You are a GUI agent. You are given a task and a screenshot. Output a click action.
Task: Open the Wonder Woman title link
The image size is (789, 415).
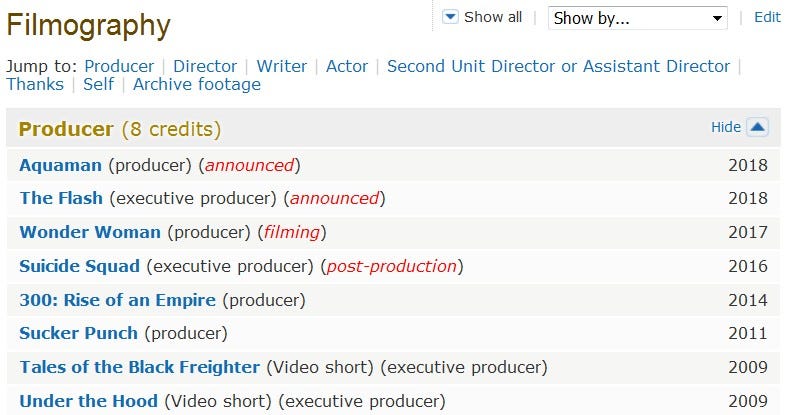[90, 232]
